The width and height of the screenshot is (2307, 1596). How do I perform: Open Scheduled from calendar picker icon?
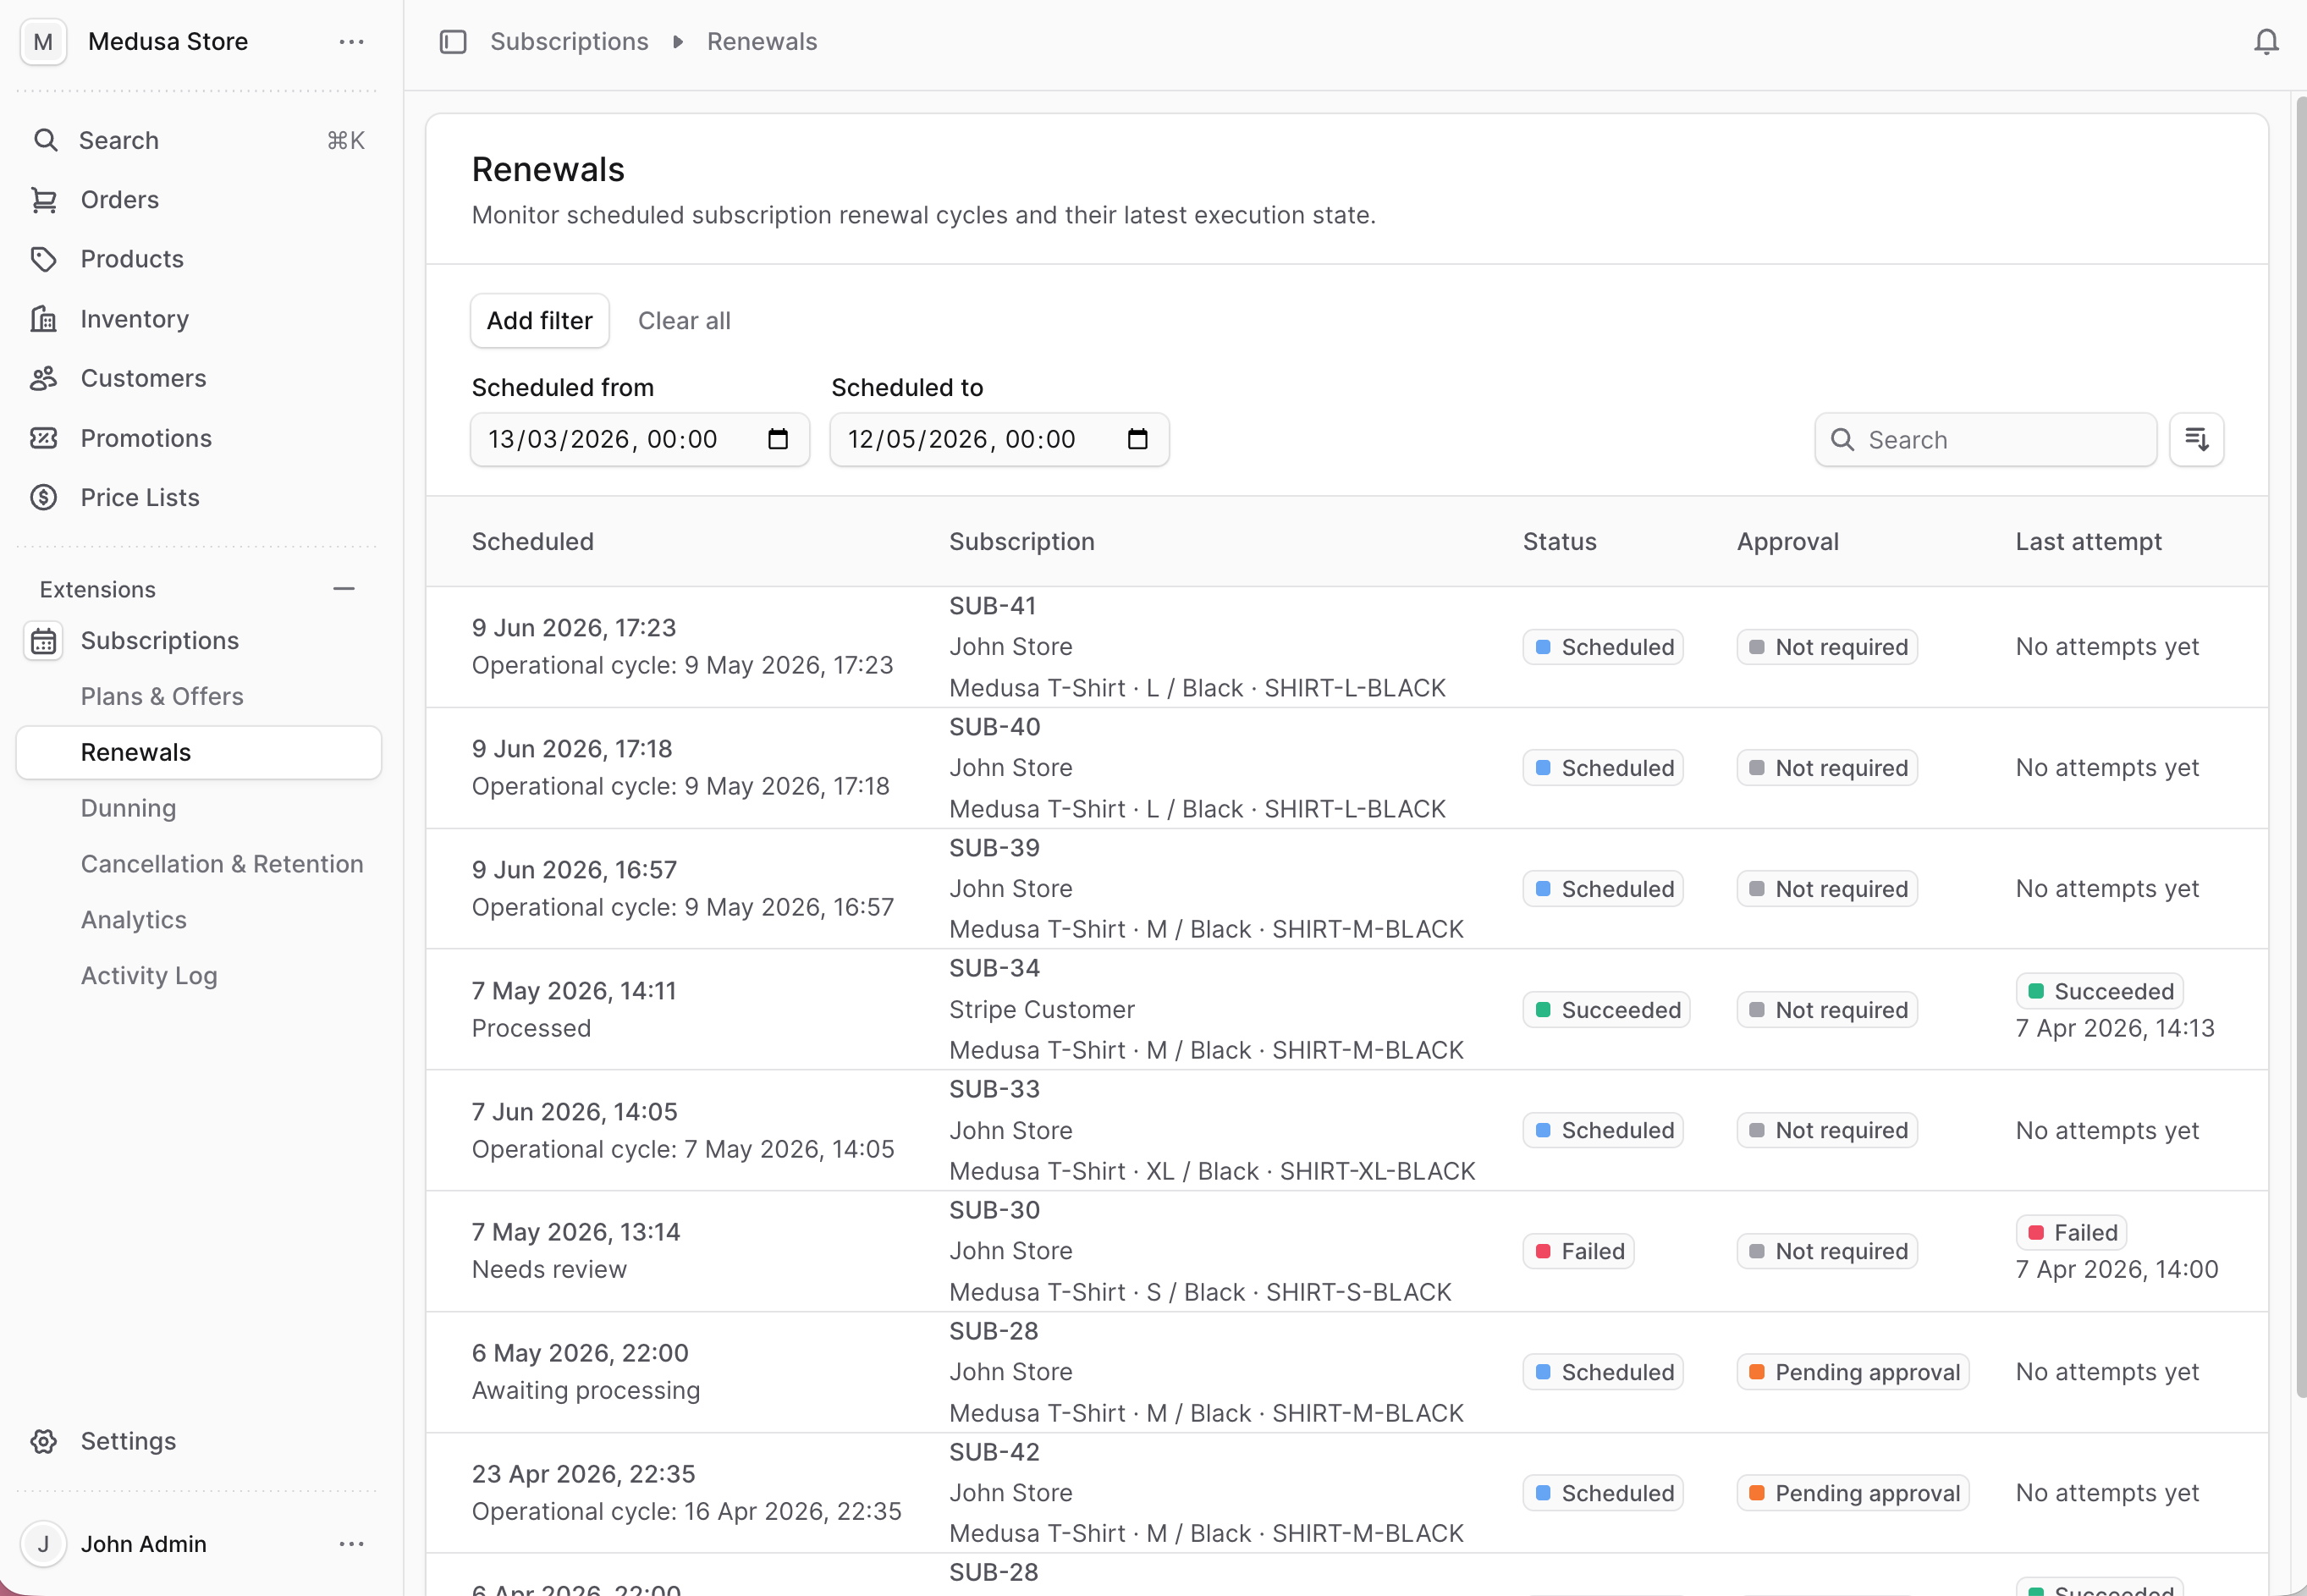(778, 440)
